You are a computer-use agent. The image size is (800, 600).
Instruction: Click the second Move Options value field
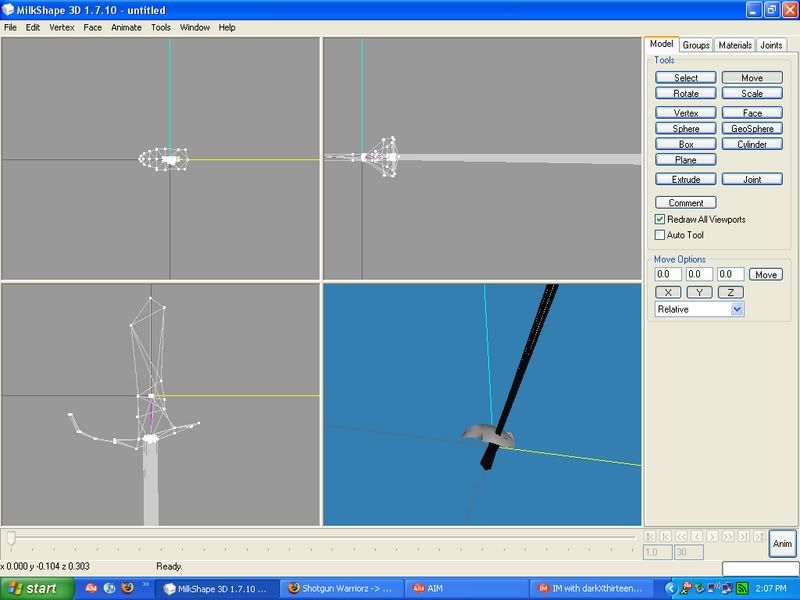pos(699,274)
